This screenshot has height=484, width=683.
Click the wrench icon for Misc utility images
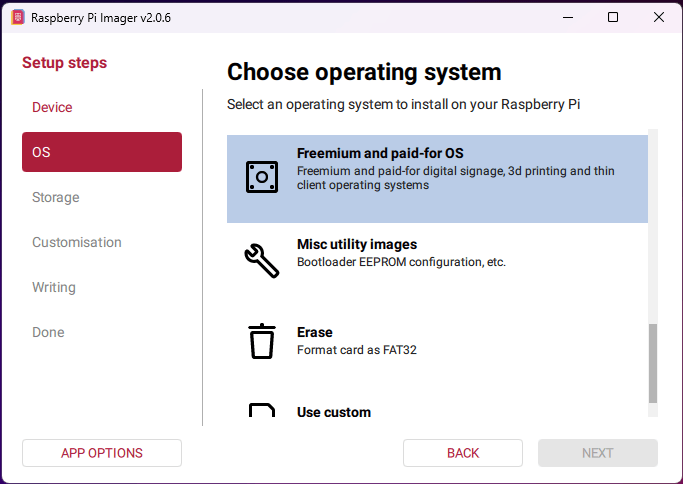(x=261, y=260)
